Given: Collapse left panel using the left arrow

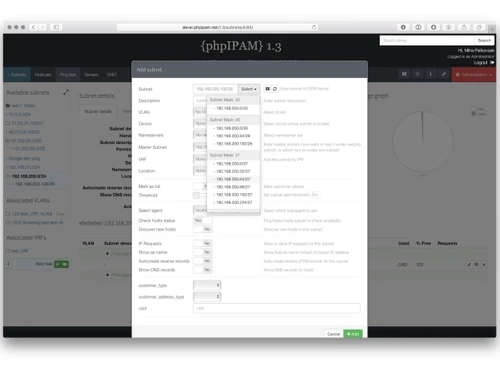Looking at the screenshot, I should point(9,264).
